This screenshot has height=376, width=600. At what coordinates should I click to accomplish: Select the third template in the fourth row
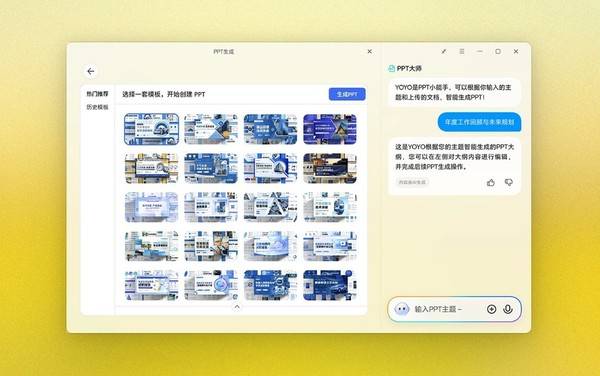(x=270, y=246)
